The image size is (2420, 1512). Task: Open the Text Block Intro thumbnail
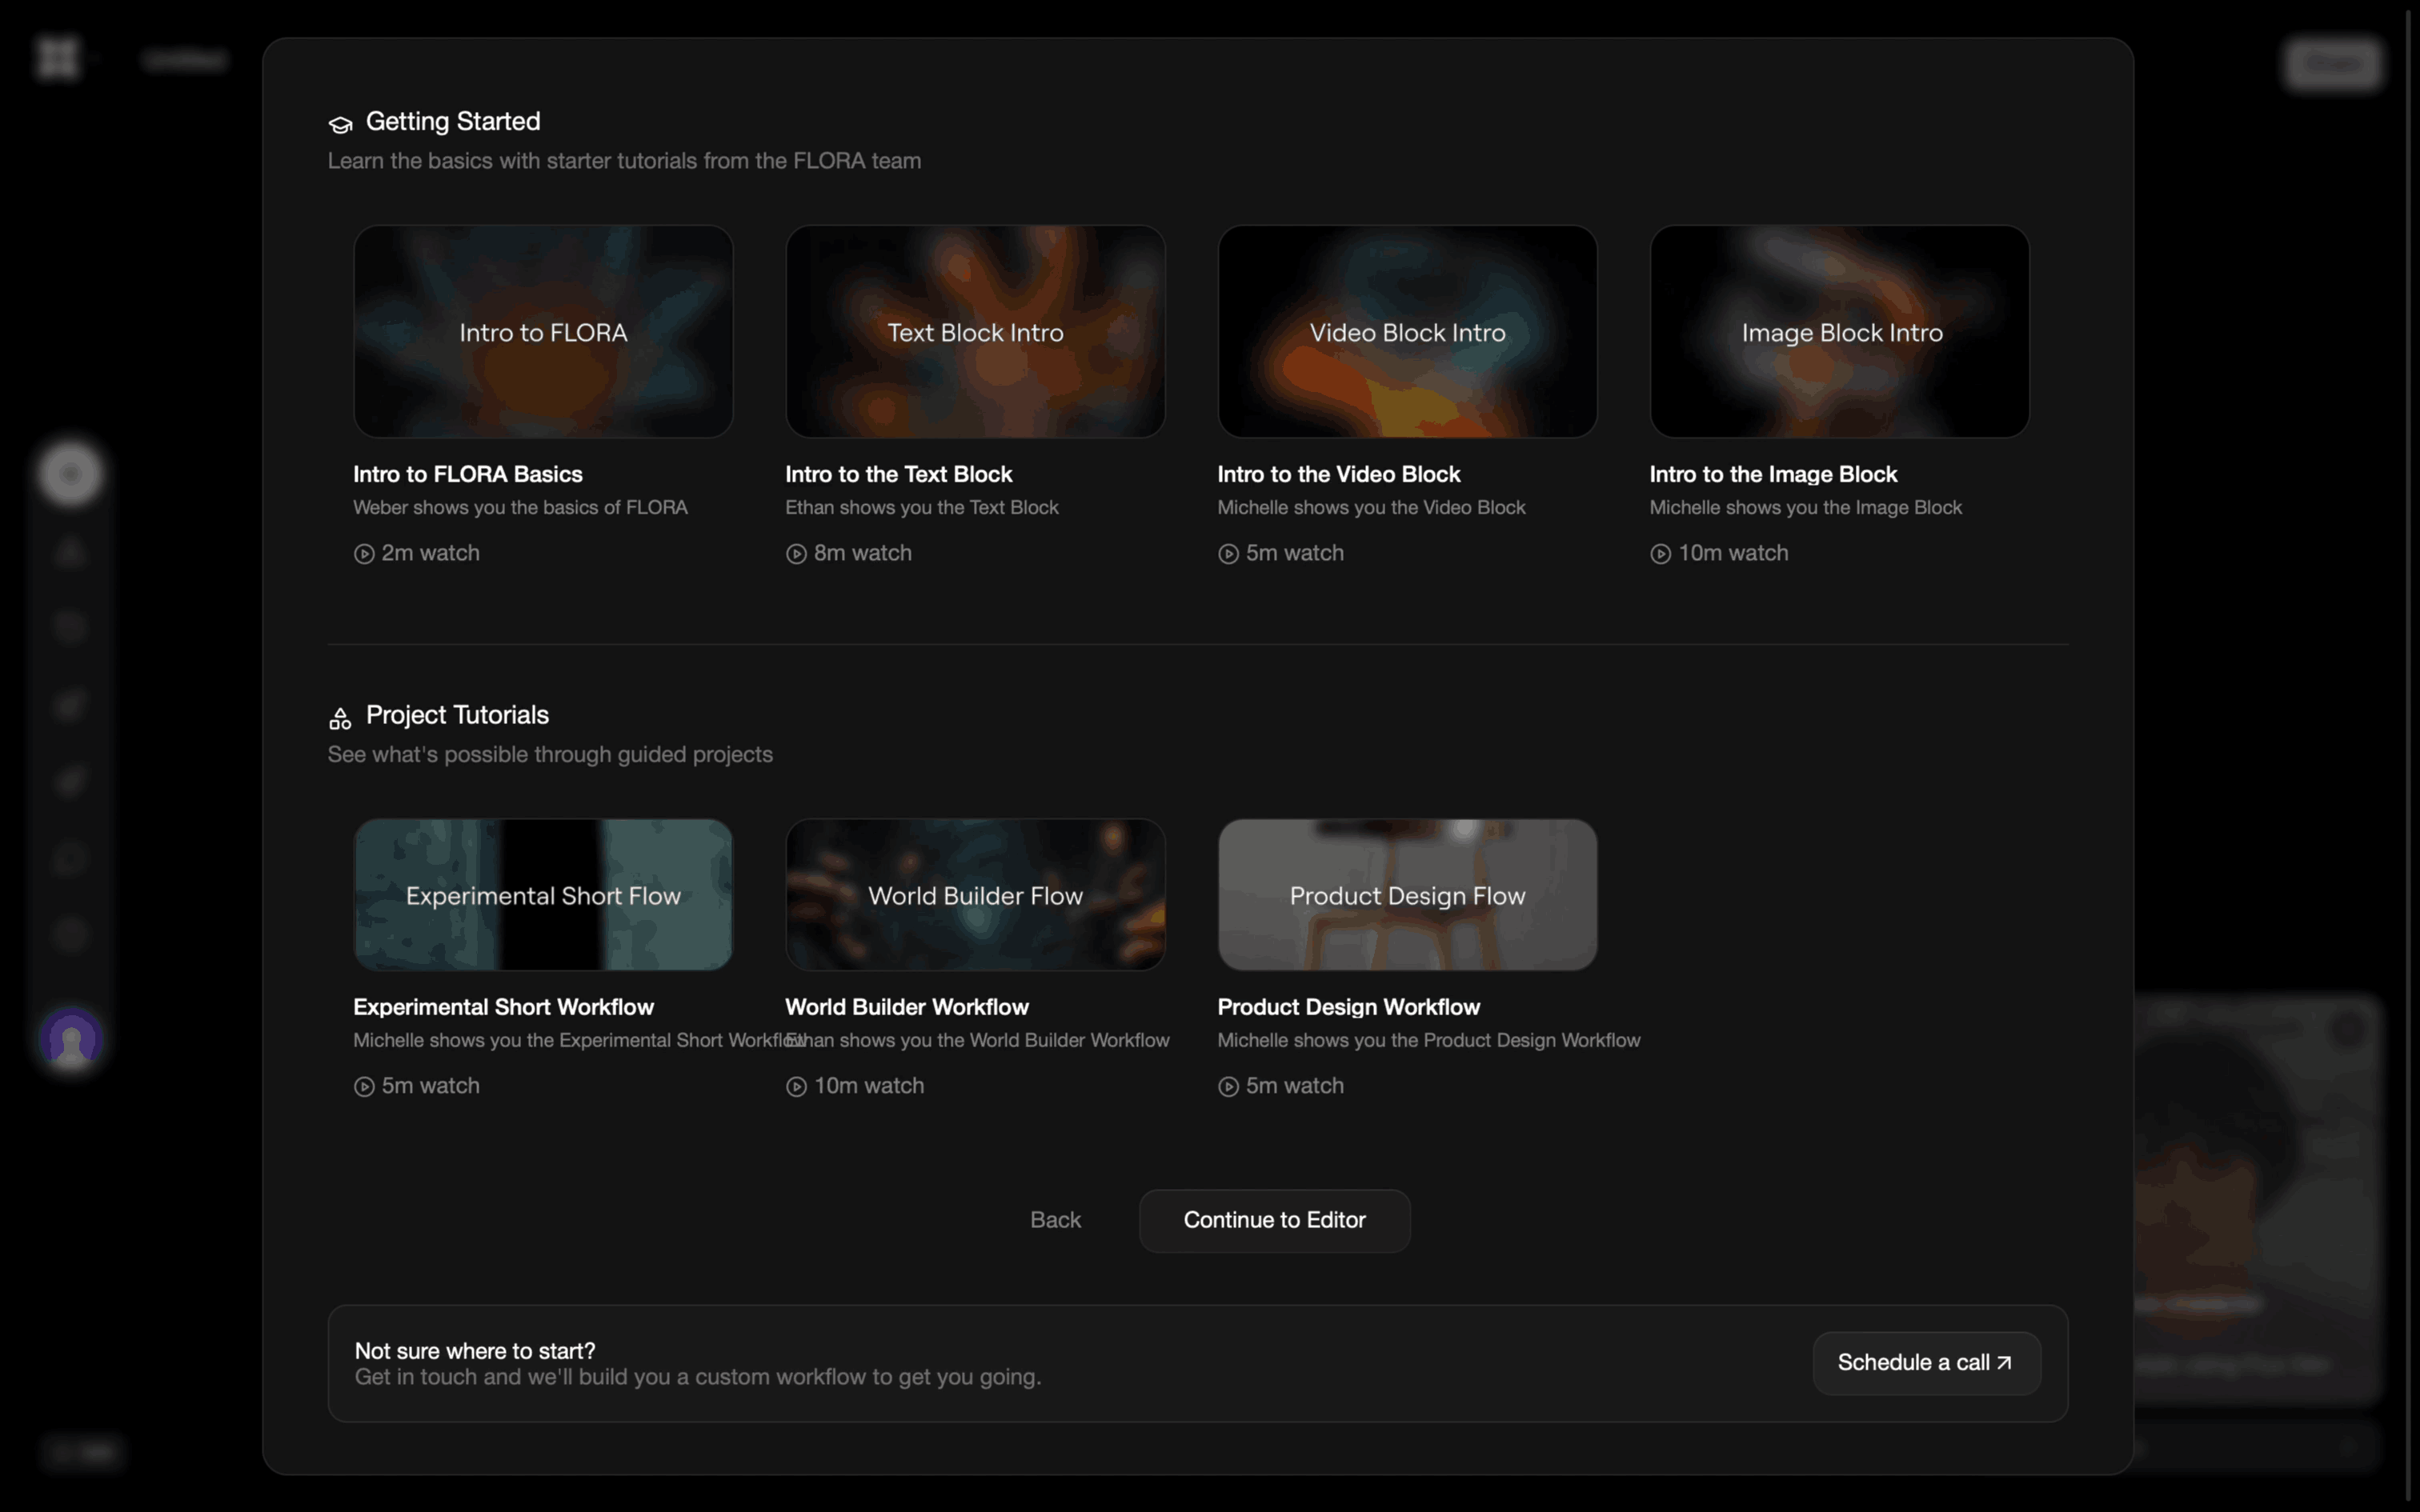point(975,331)
